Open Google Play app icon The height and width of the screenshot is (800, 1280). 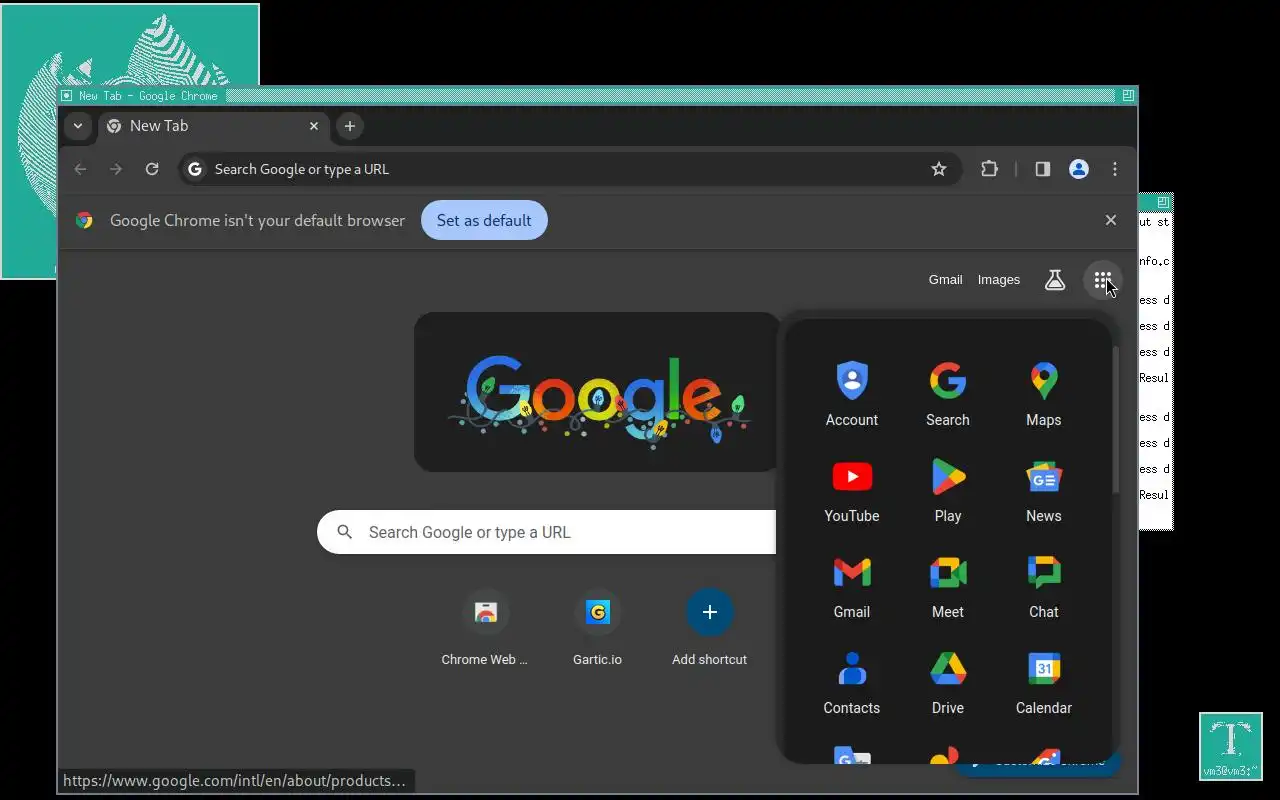(x=948, y=490)
